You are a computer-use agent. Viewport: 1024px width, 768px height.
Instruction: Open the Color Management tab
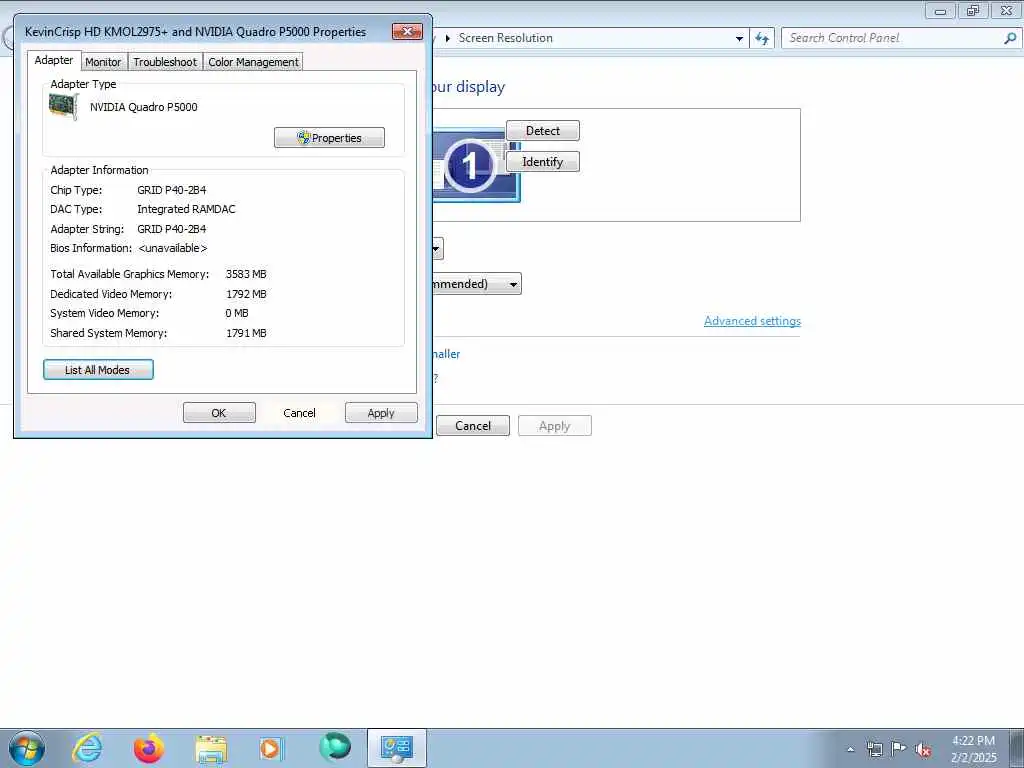click(x=253, y=62)
